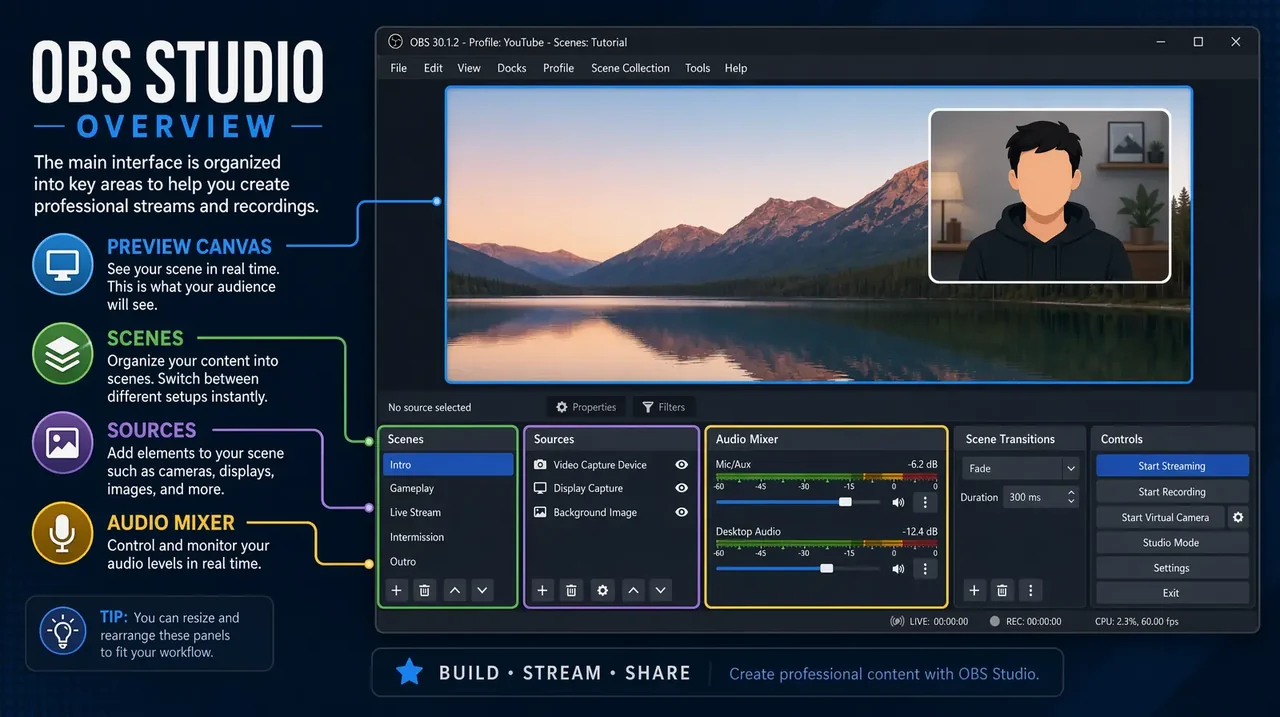This screenshot has width=1280, height=717.
Task: Toggle Studio Mode in Controls
Action: [x=1172, y=542]
